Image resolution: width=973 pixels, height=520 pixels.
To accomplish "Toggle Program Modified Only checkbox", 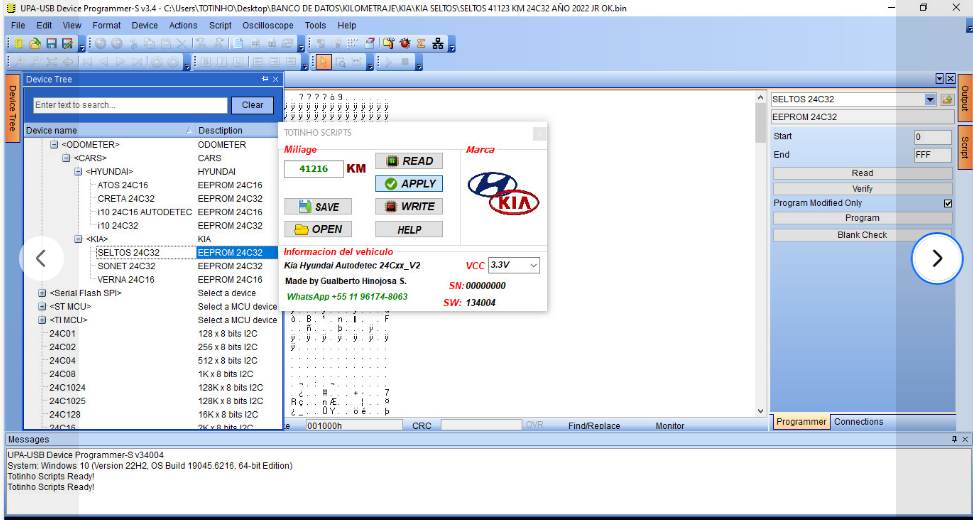I will click(x=948, y=203).
